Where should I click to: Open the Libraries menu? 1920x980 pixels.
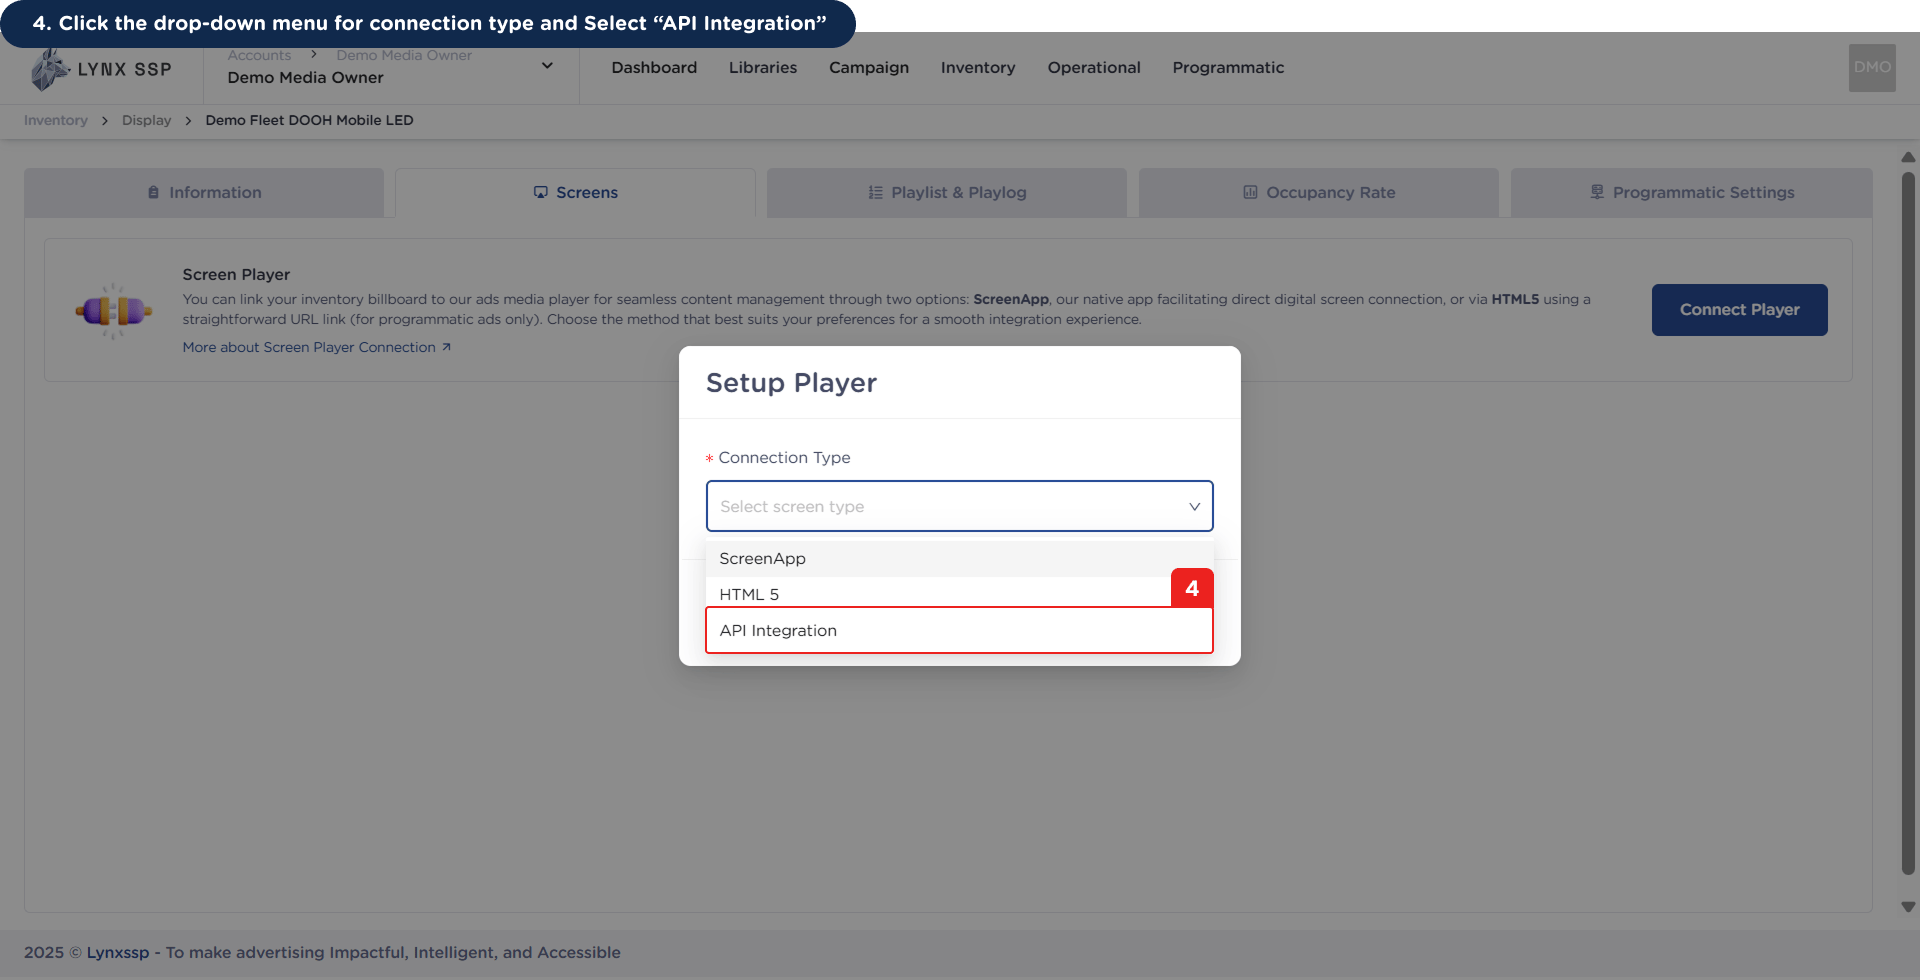[x=763, y=68]
